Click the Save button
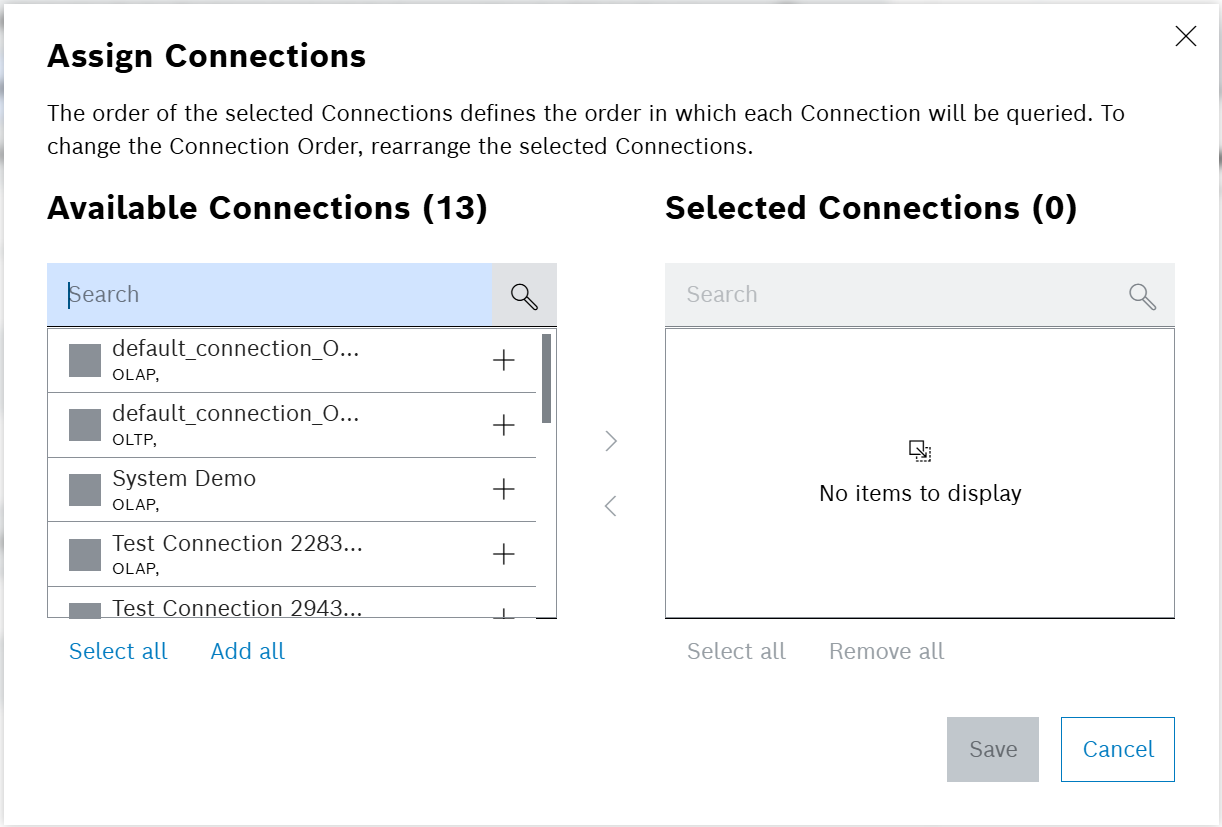The image size is (1222, 827). point(993,749)
